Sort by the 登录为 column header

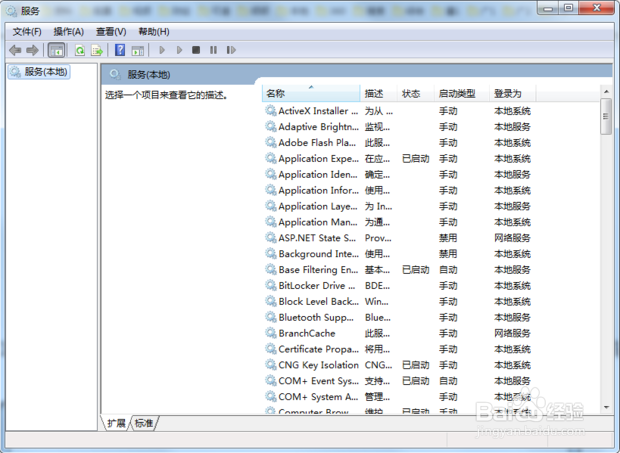[x=513, y=94]
